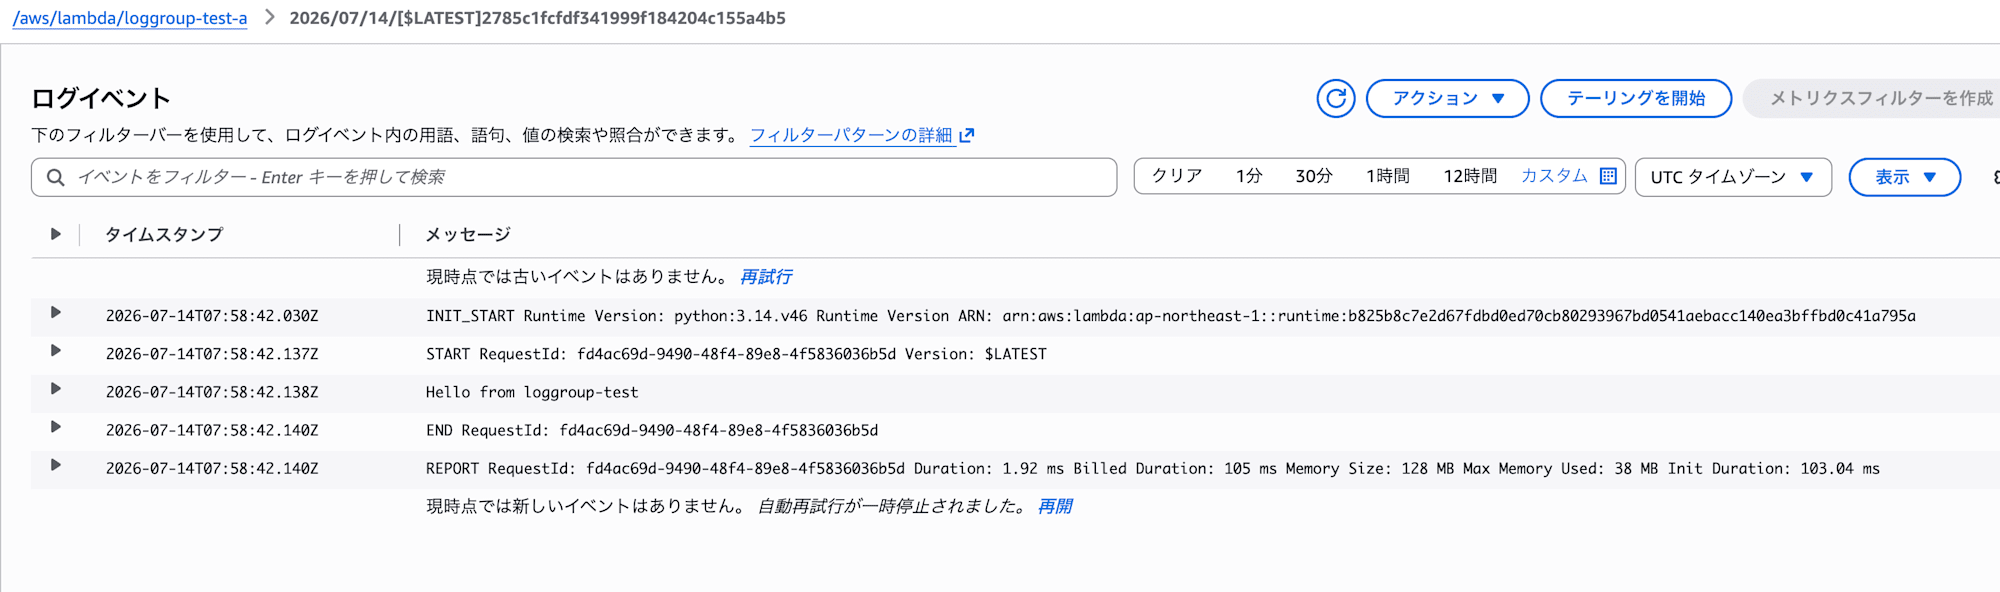Expand the INIT_START log event row
This screenshot has height=592, width=2000.
[x=56, y=313]
